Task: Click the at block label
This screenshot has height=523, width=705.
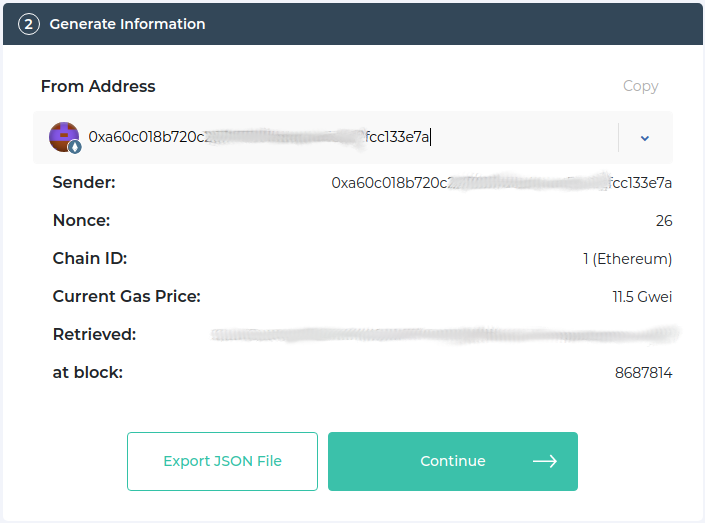Action: [88, 372]
